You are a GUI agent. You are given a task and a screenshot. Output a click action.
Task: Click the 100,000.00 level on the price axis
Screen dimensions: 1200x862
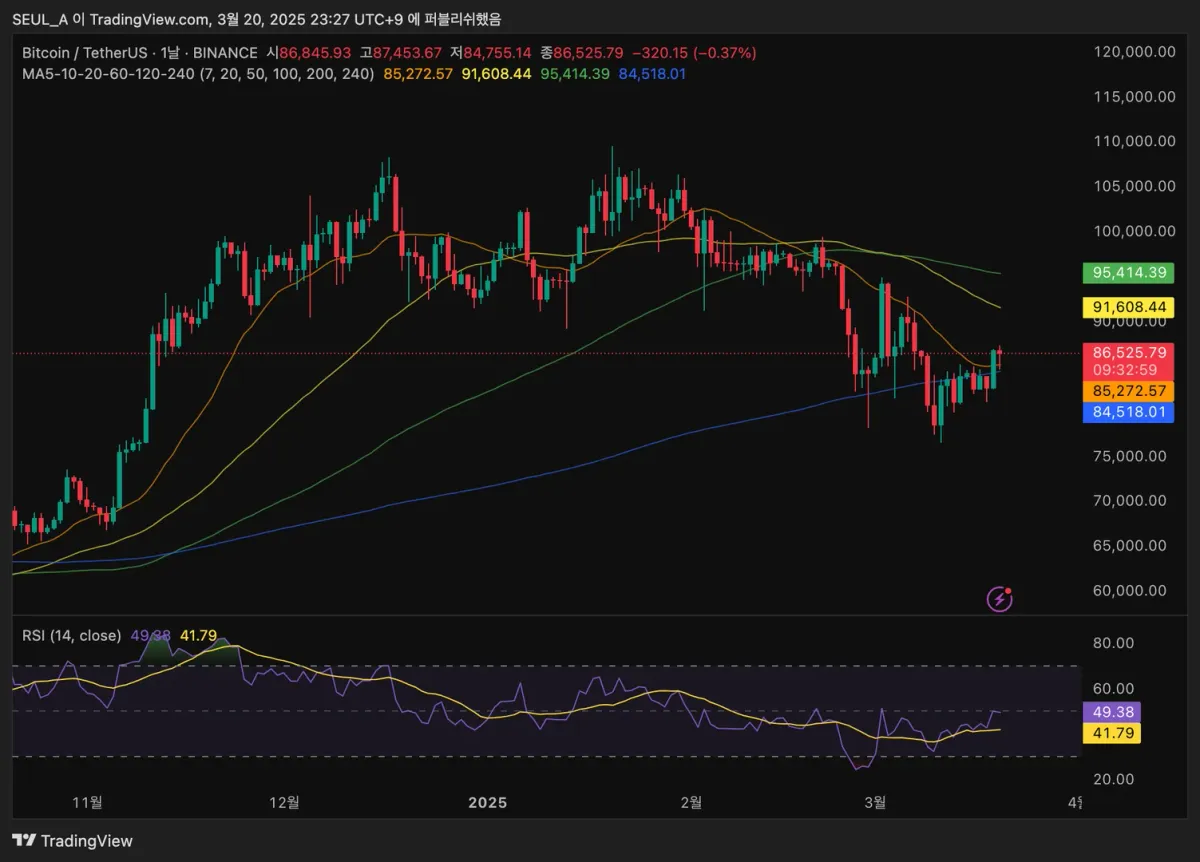click(x=1134, y=231)
